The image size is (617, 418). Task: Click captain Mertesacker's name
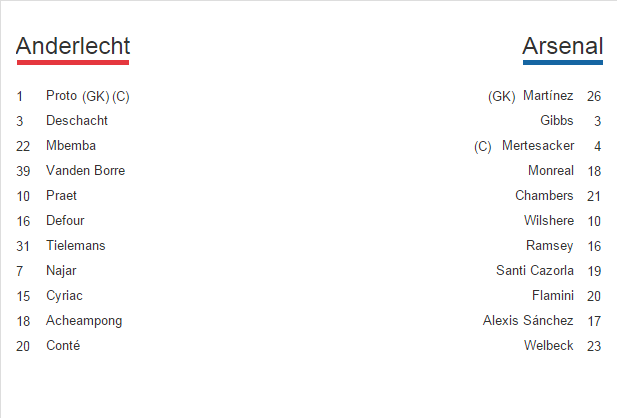tap(537, 146)
